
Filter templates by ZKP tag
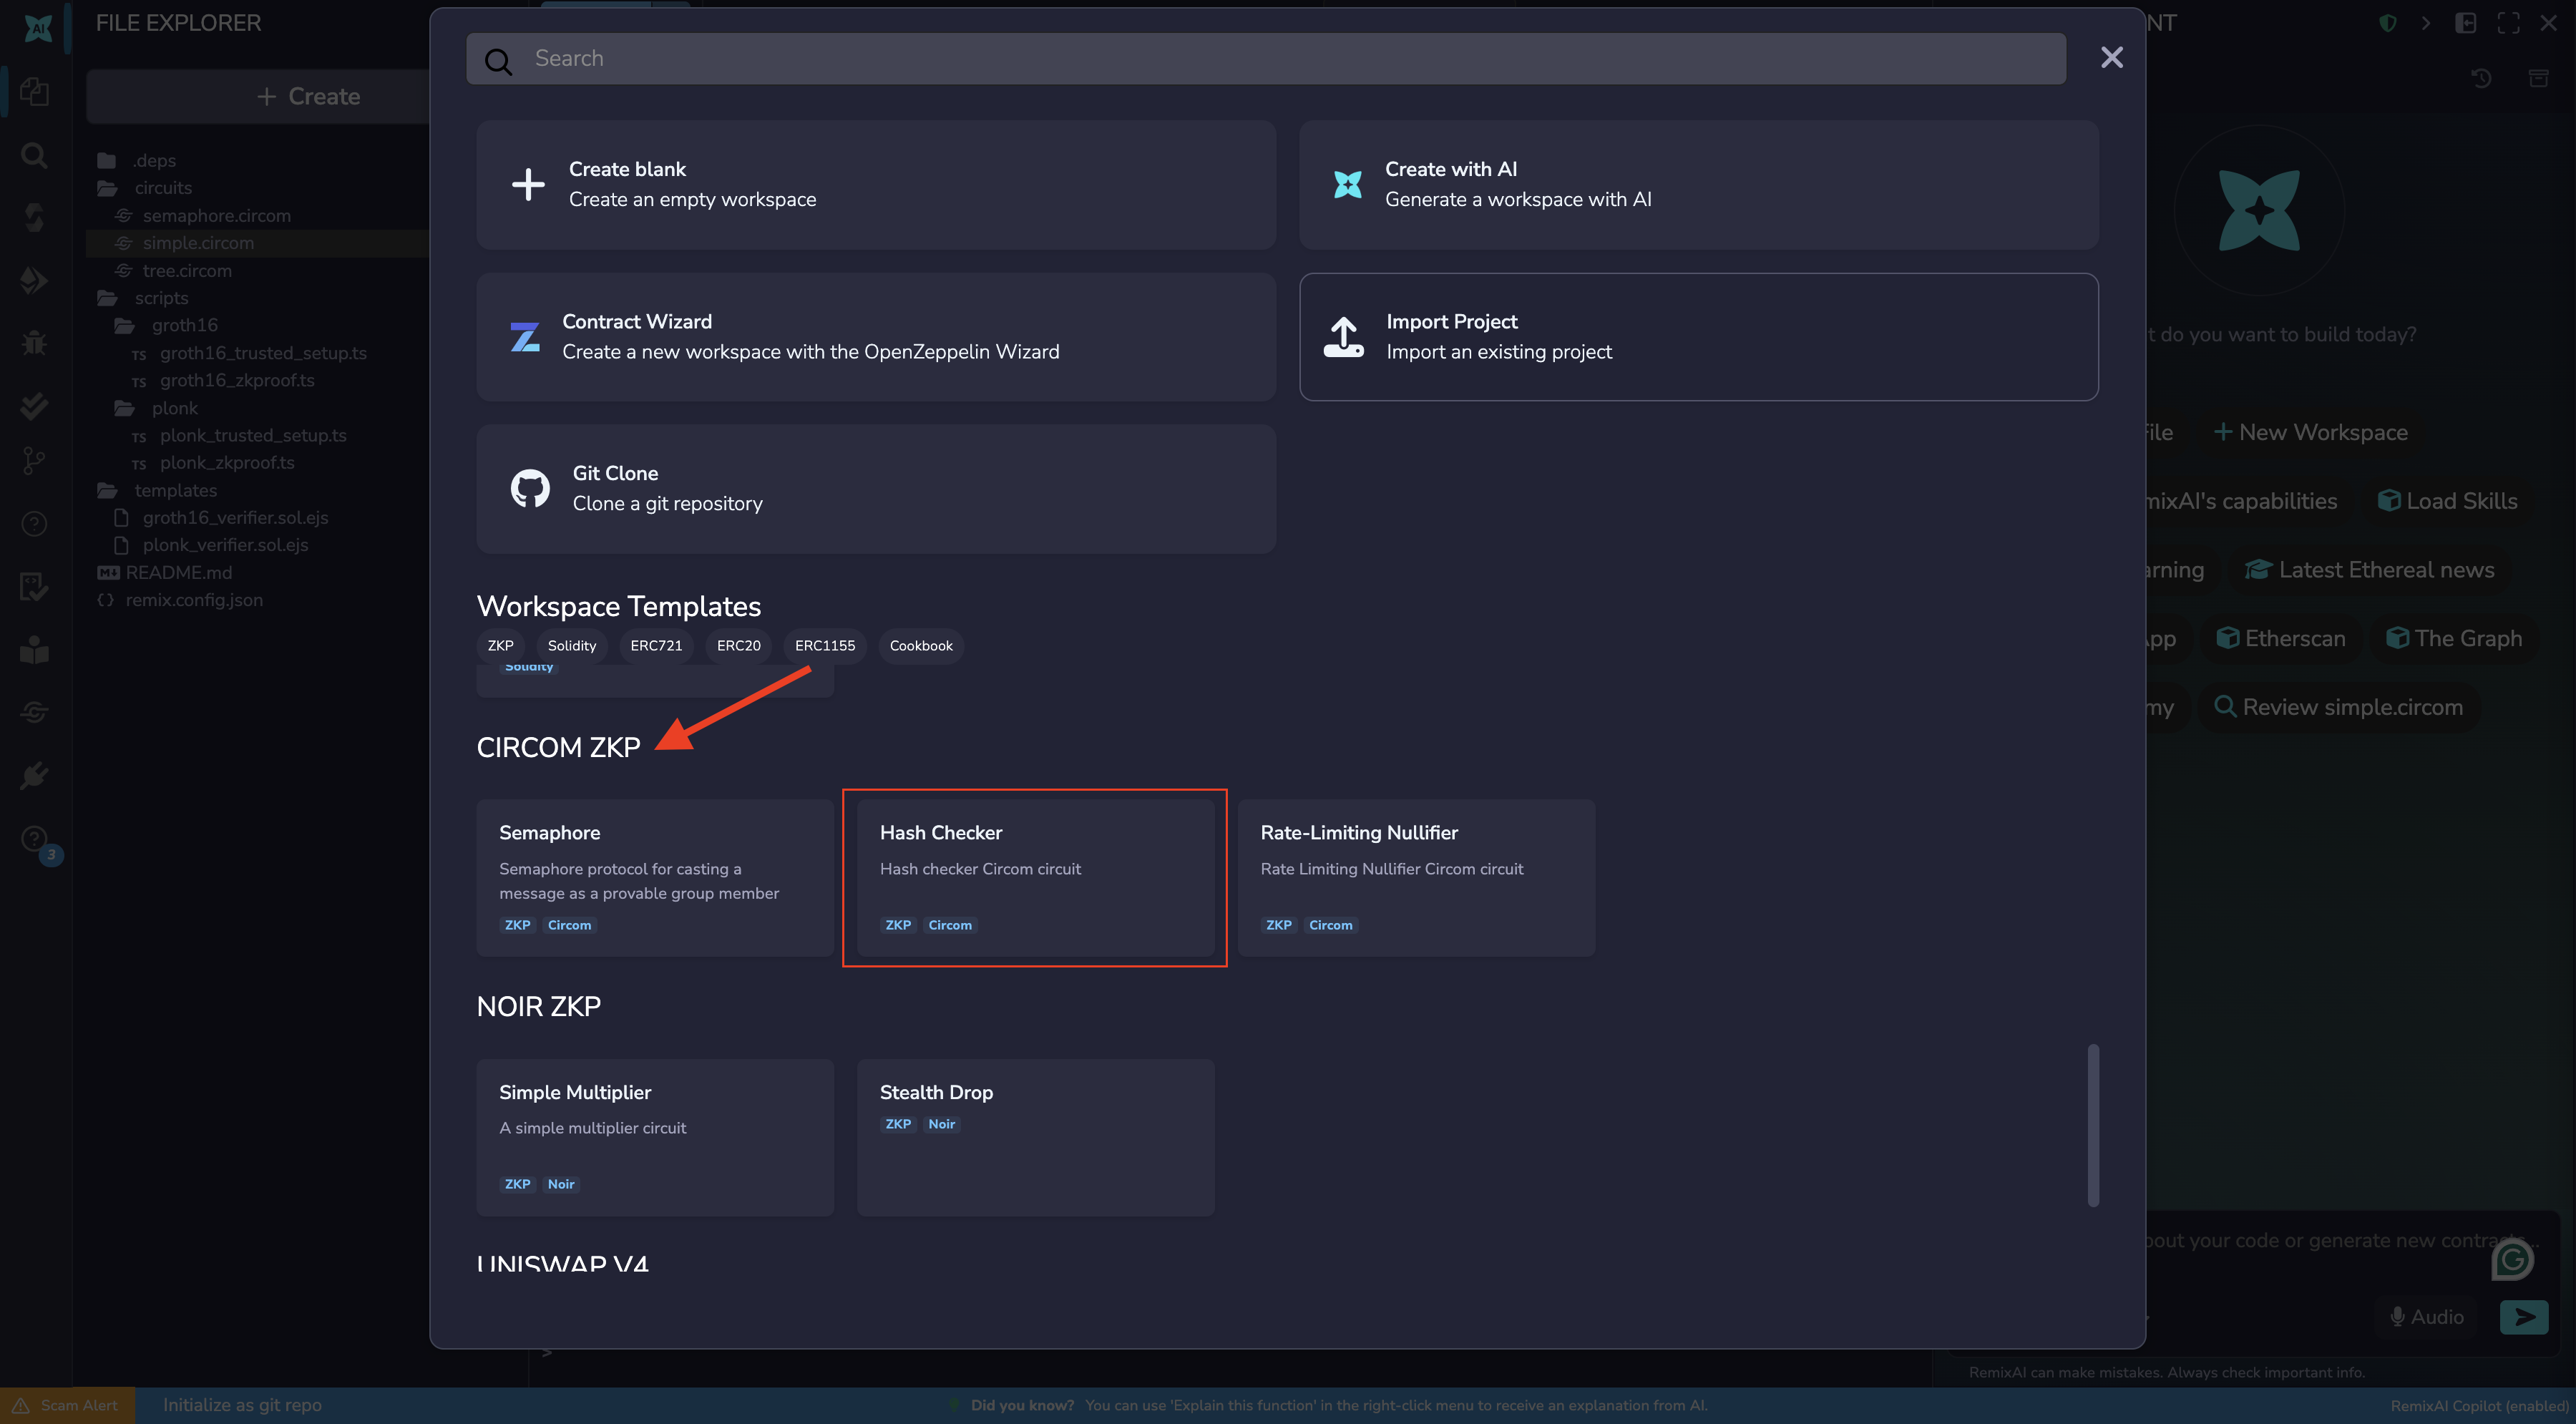pos(500,645)
